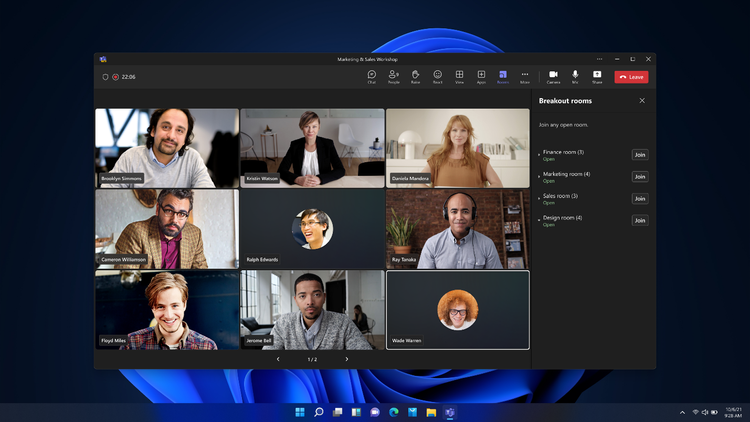Expand the Design room entry
Screen dimensions: 750x422
[x=539, y=220]
